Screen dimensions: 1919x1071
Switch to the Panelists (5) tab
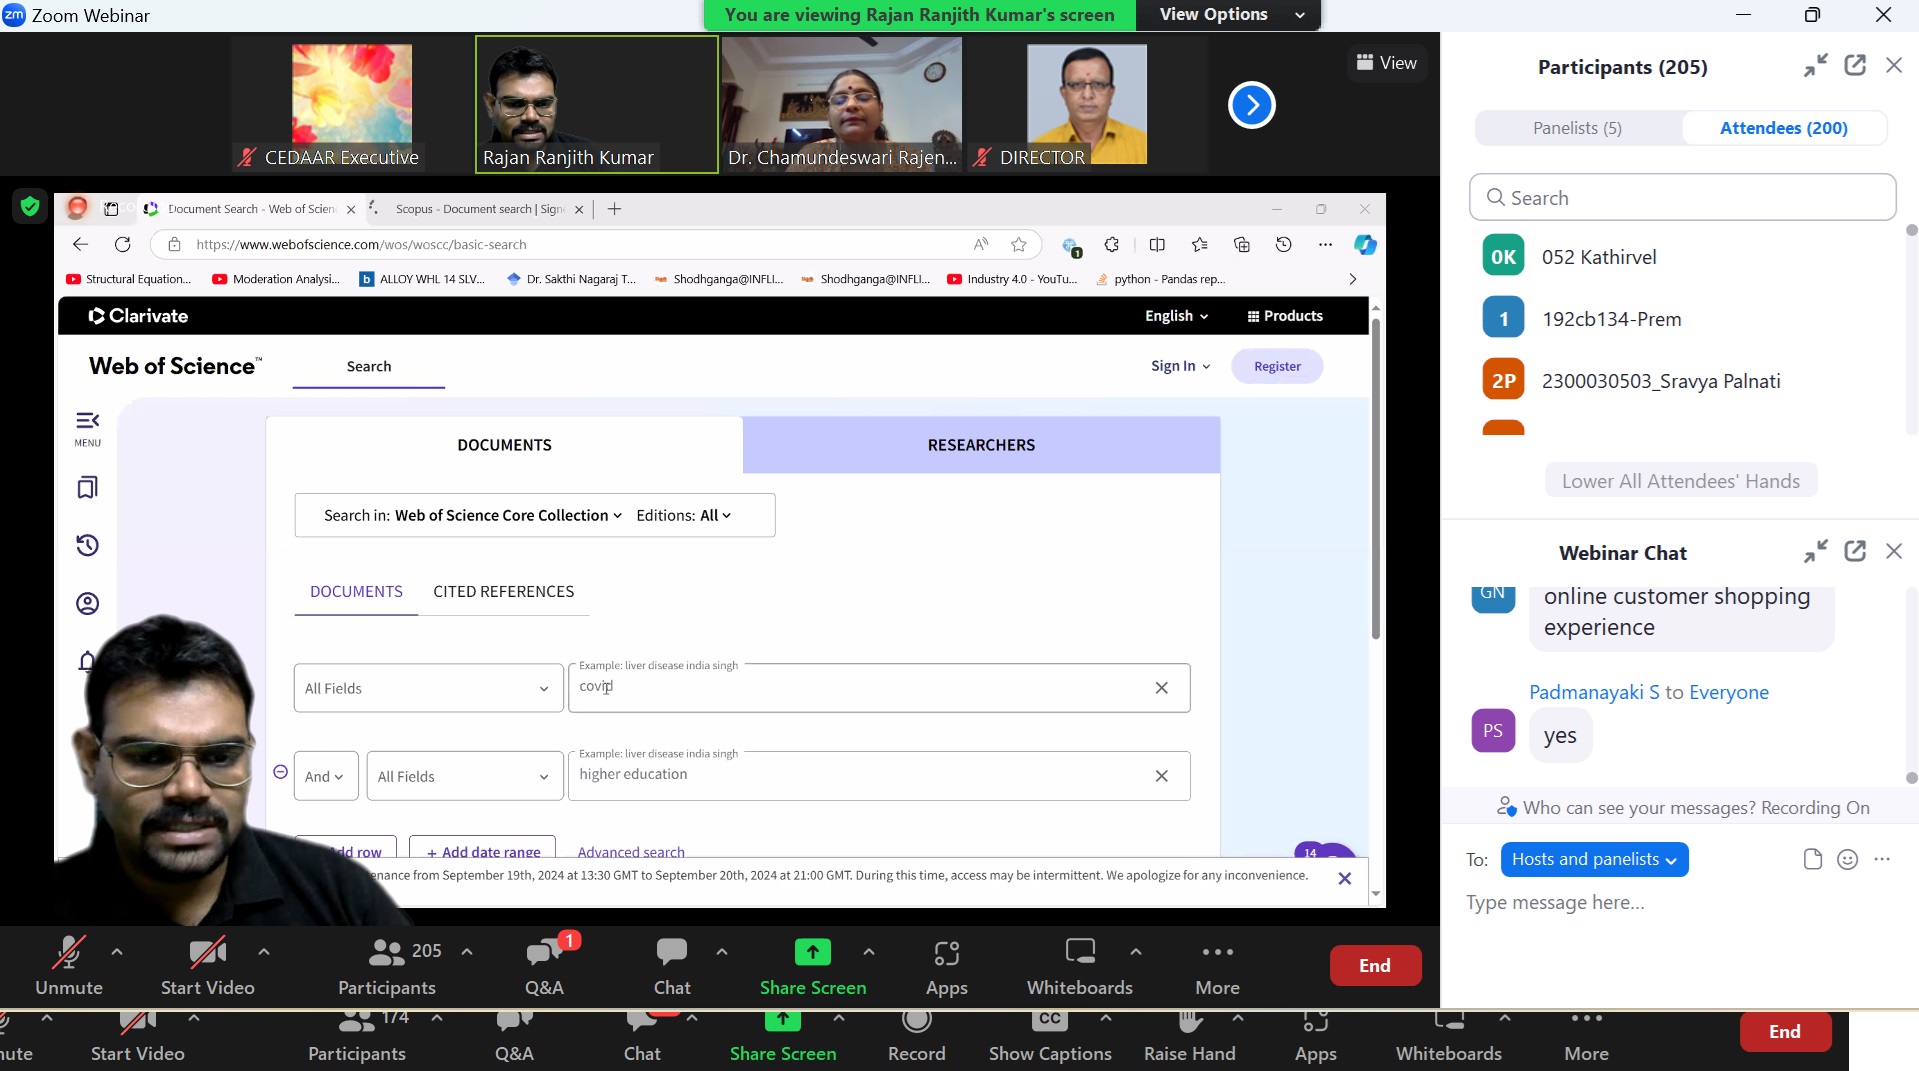tap(1577, 128)
